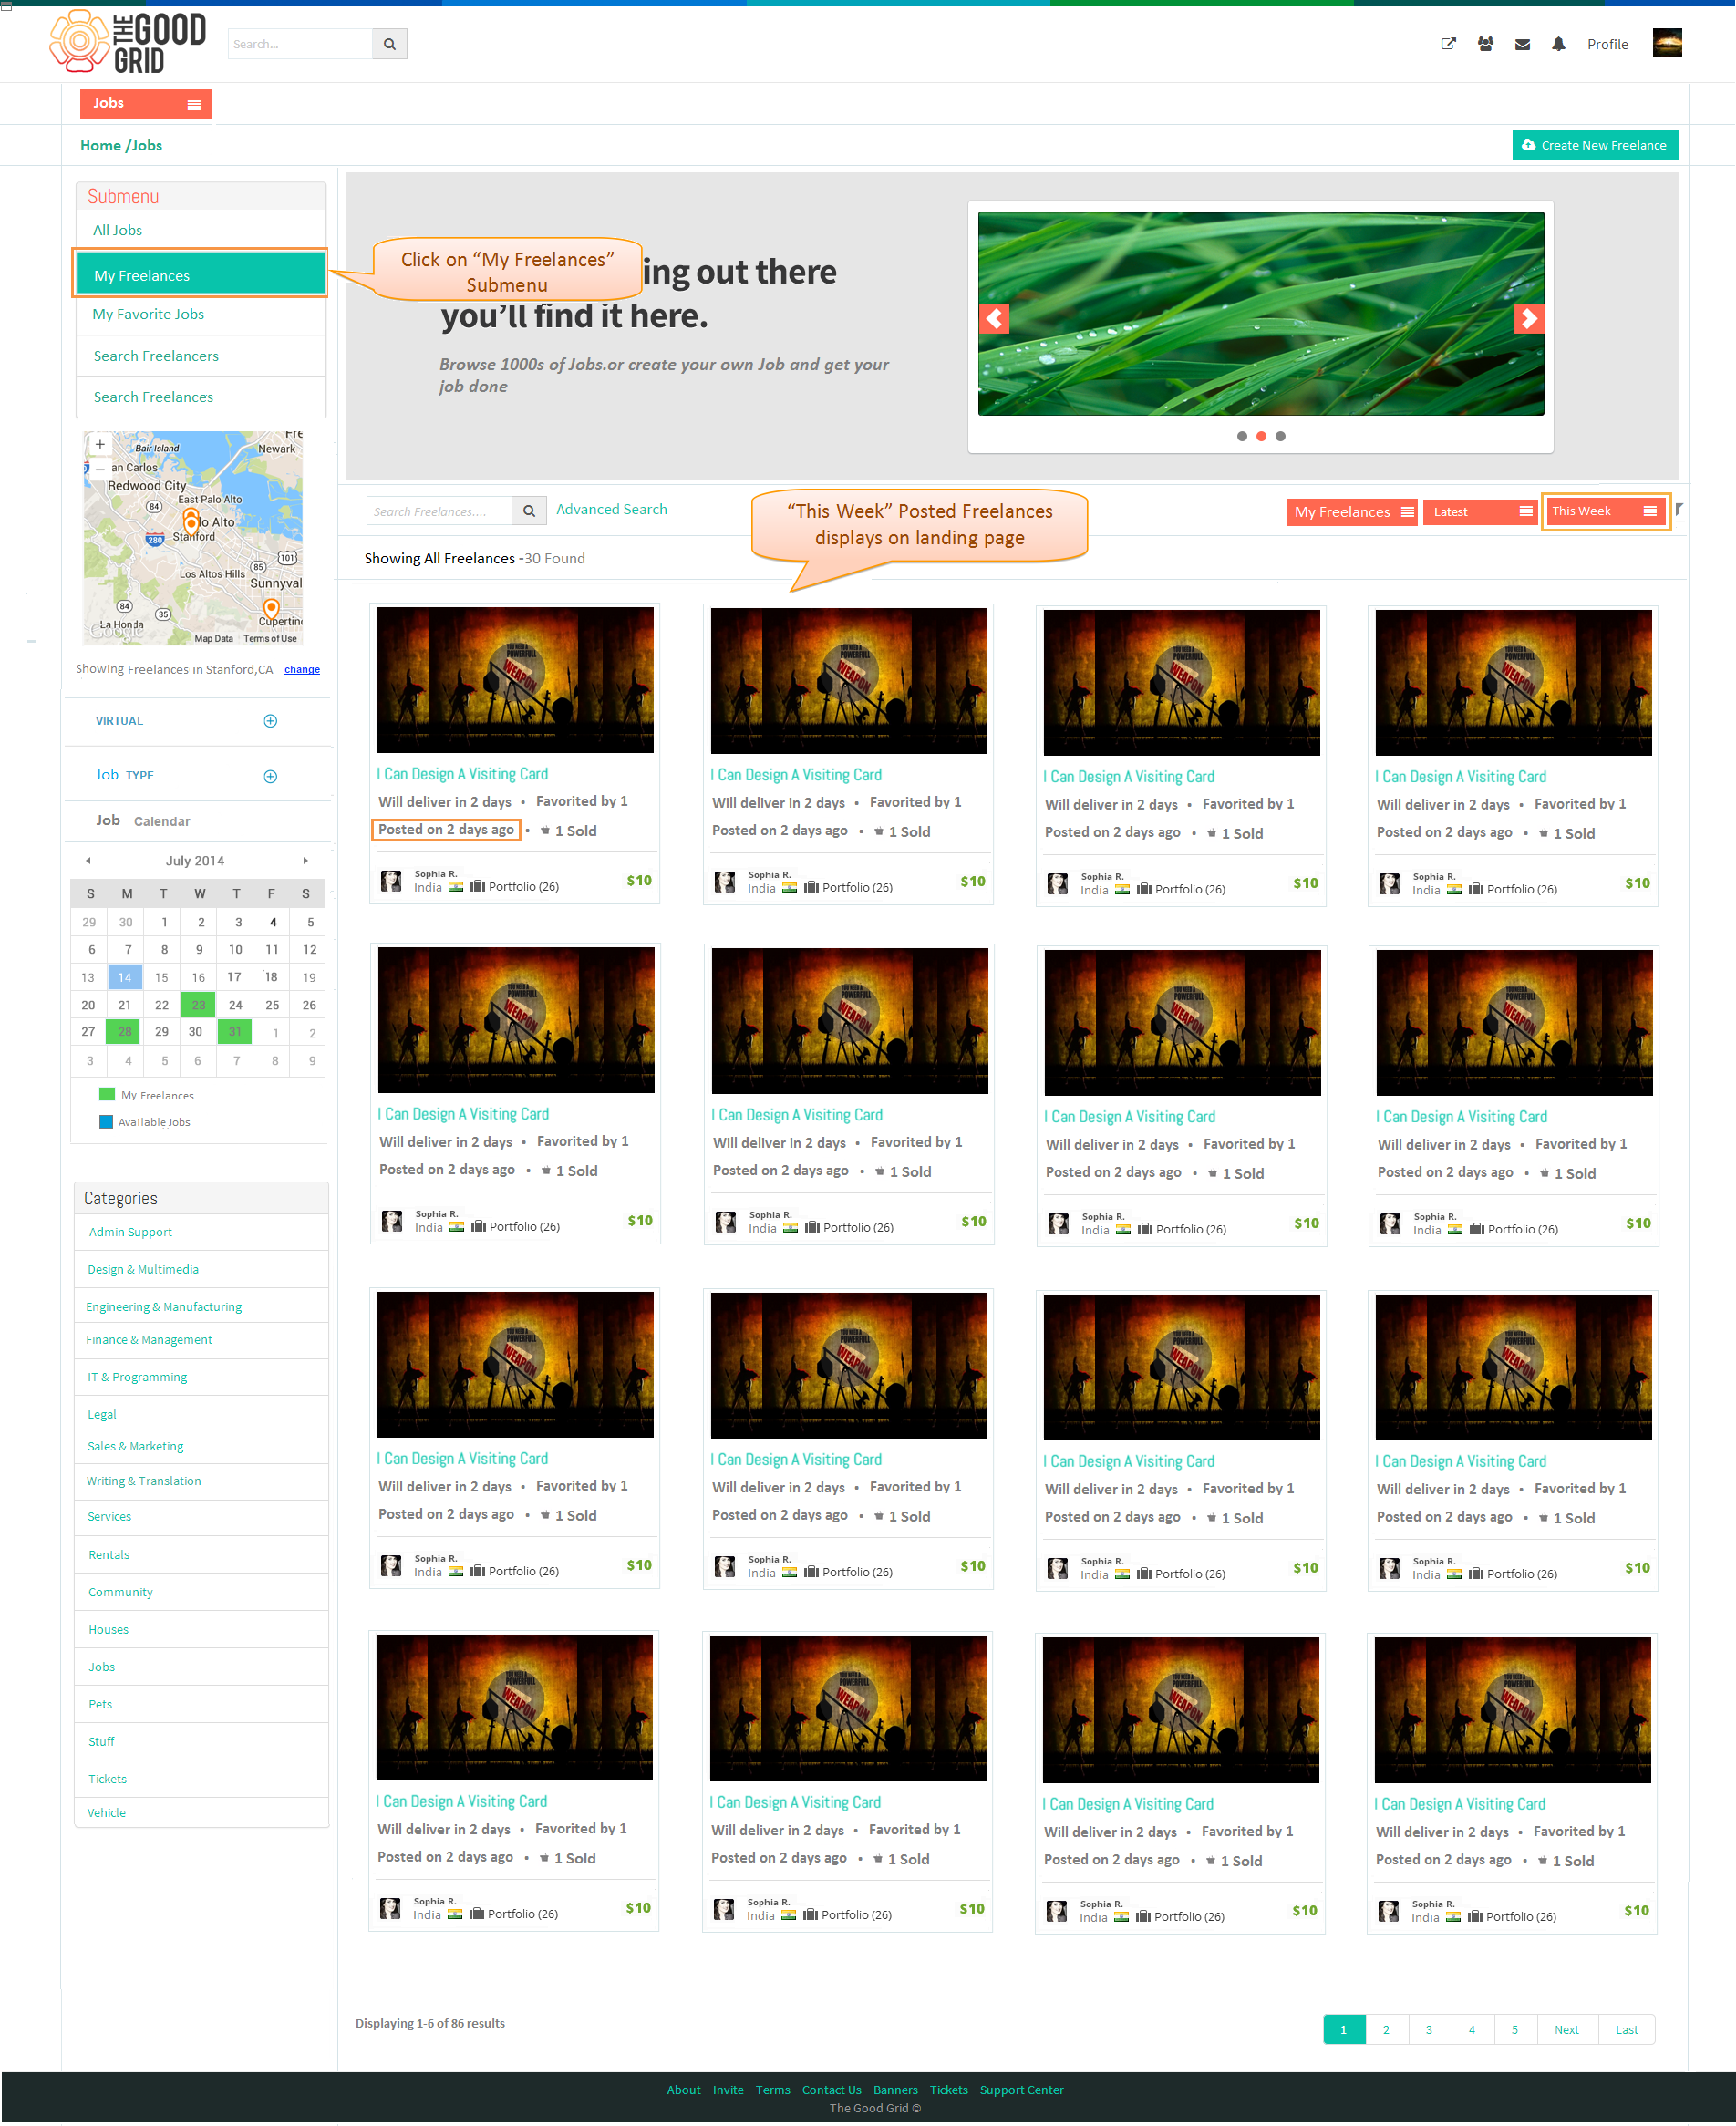Select July 31 on the calendar
The width and height of the screenshot is (1736, 2126).
pyautogui.click(x=234, y=1032)
